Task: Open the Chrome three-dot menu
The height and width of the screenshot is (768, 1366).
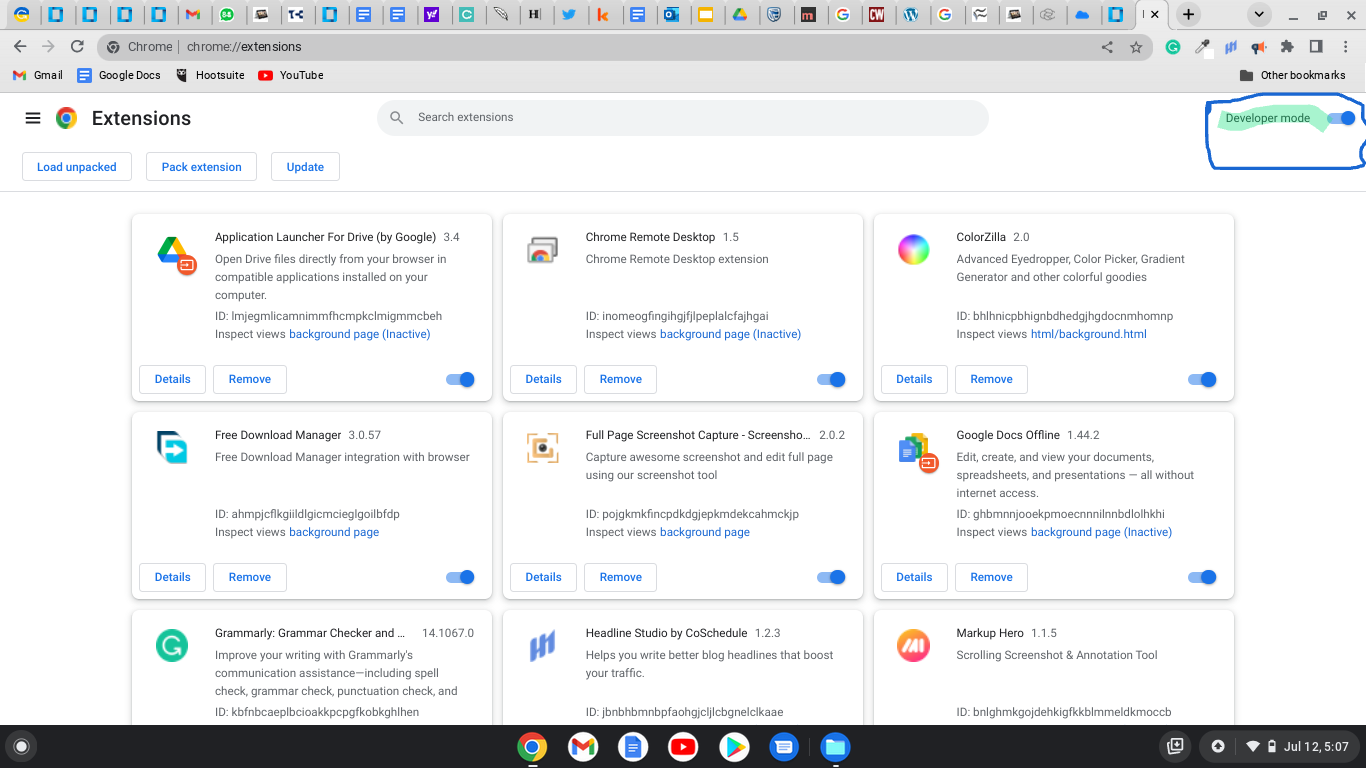Action: (1344, 47)
